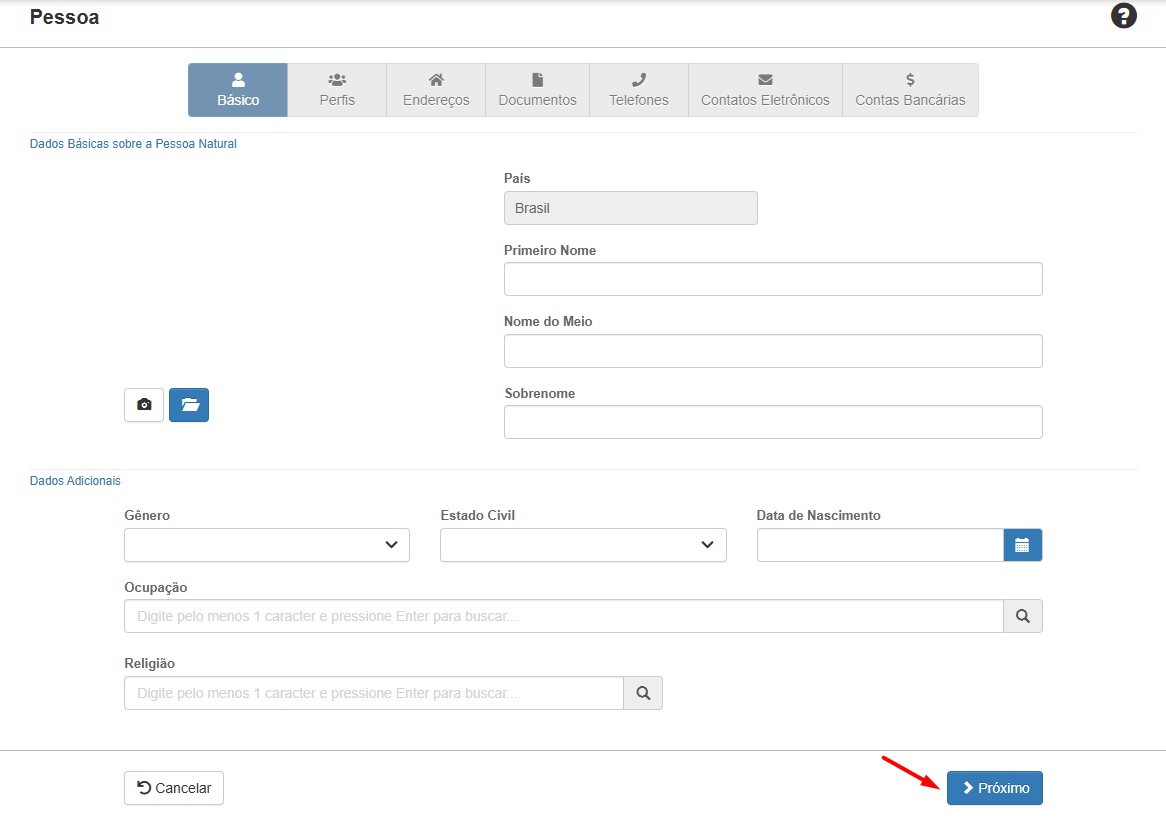This screenshot has height=832, width=1166.
Task: Click the Religião search magnifier icon
Action: pos(643,693)
